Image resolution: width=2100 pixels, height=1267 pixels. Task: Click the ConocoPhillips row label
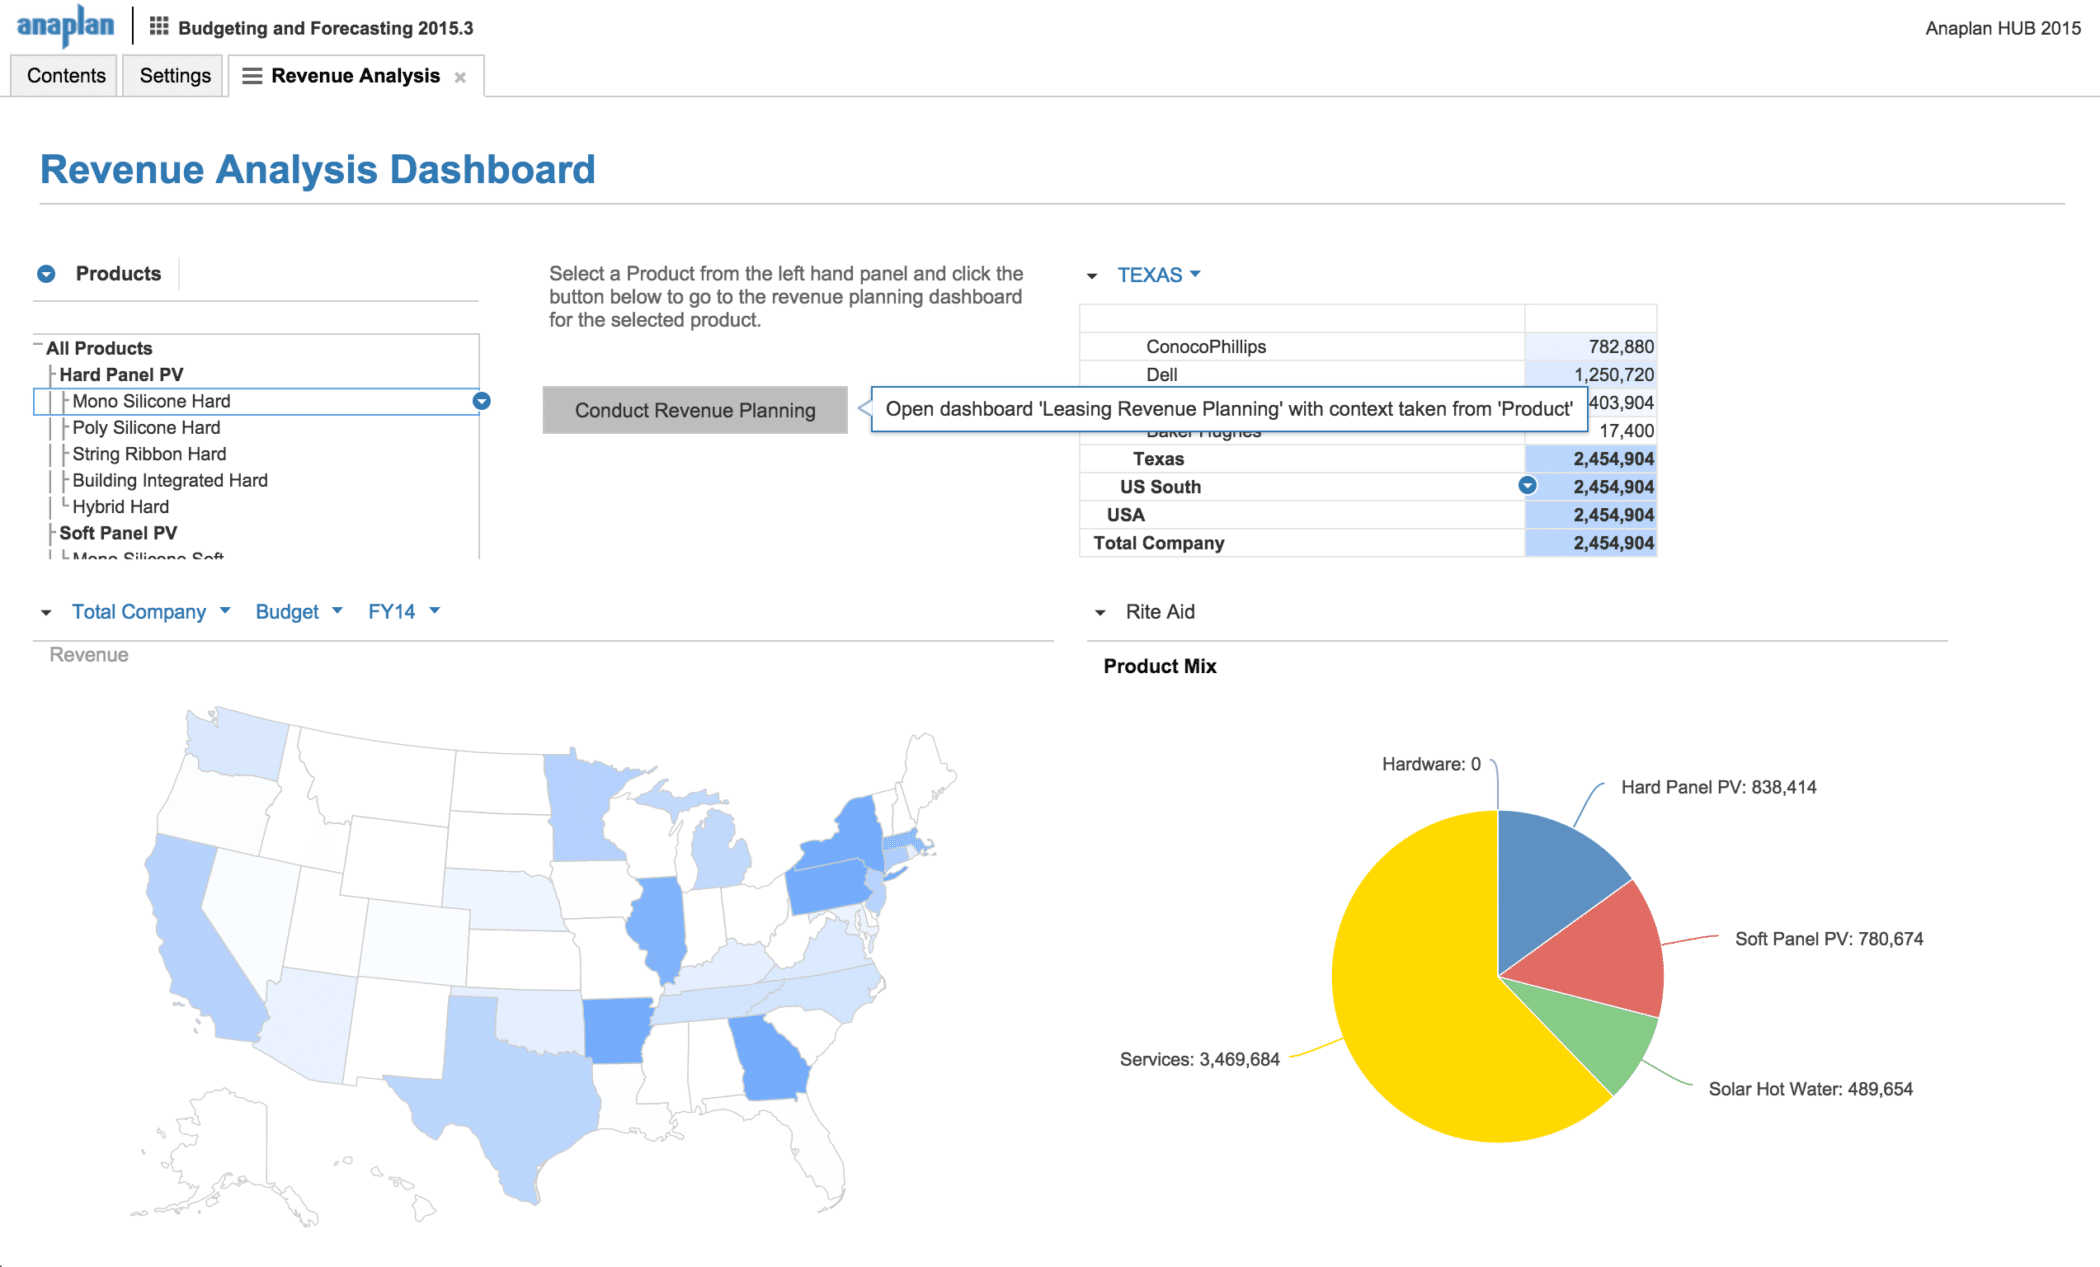pos(1206,347)
